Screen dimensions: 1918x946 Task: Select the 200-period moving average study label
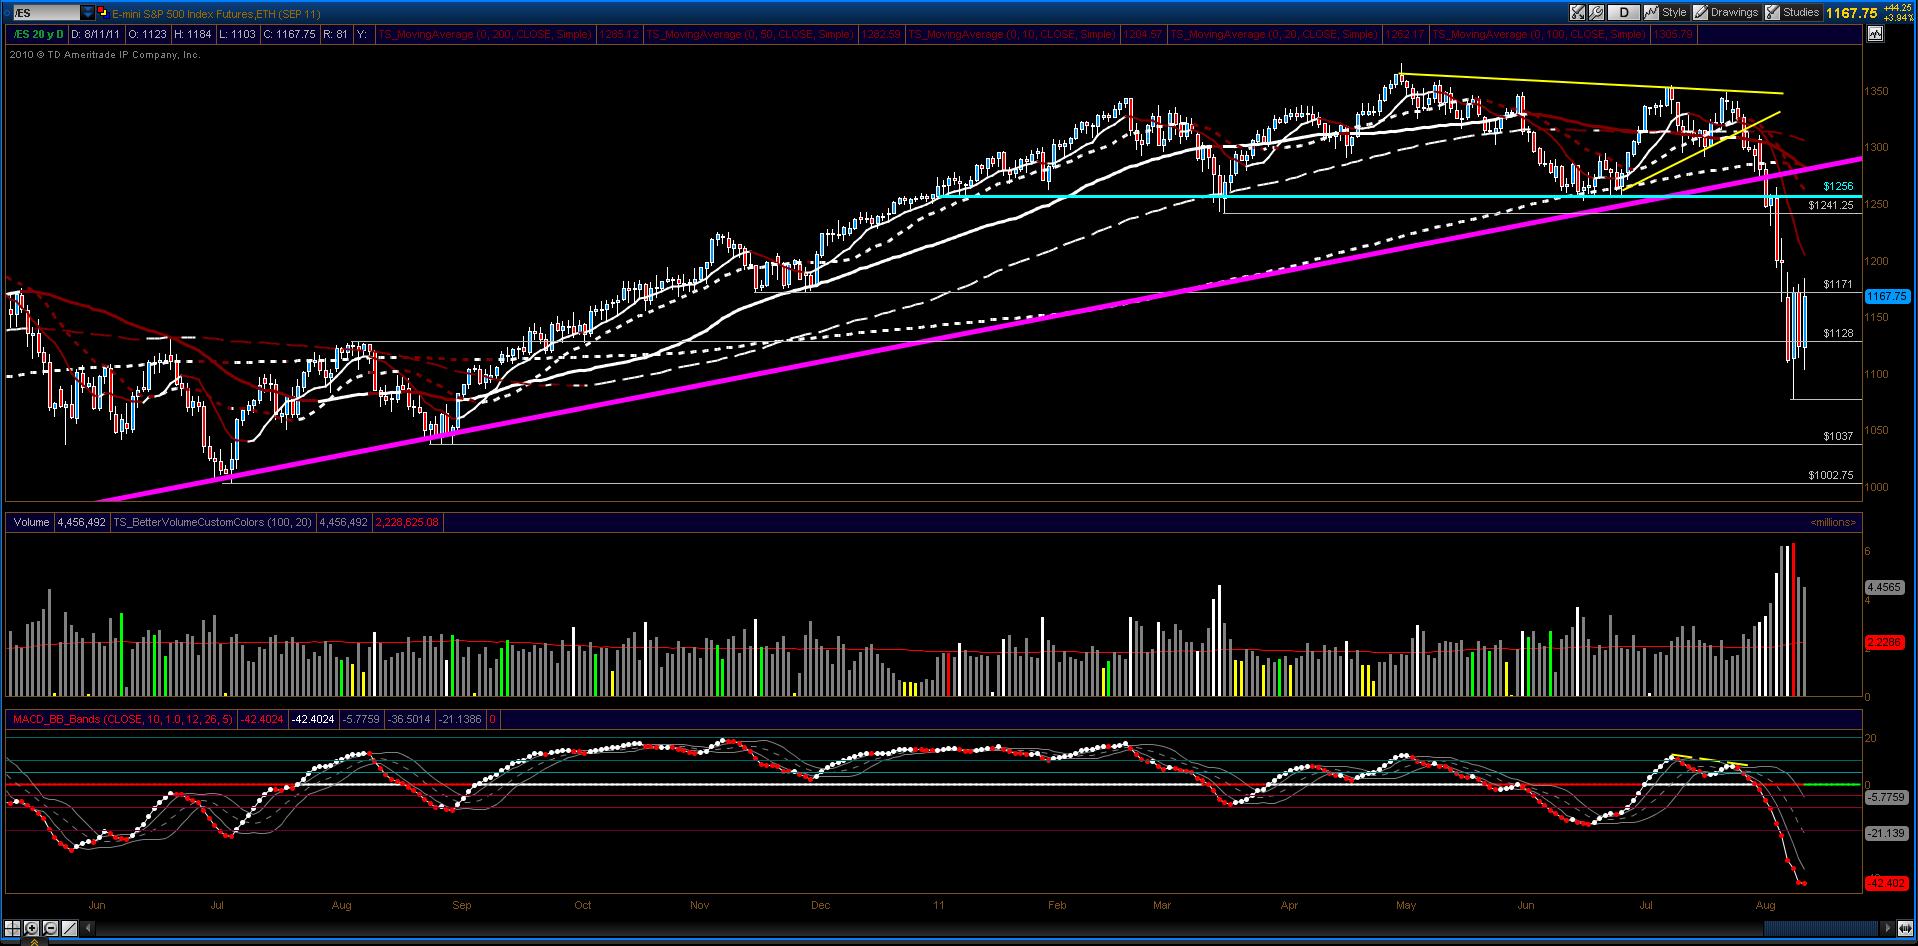pyautogui.click(x=486, y=34)
